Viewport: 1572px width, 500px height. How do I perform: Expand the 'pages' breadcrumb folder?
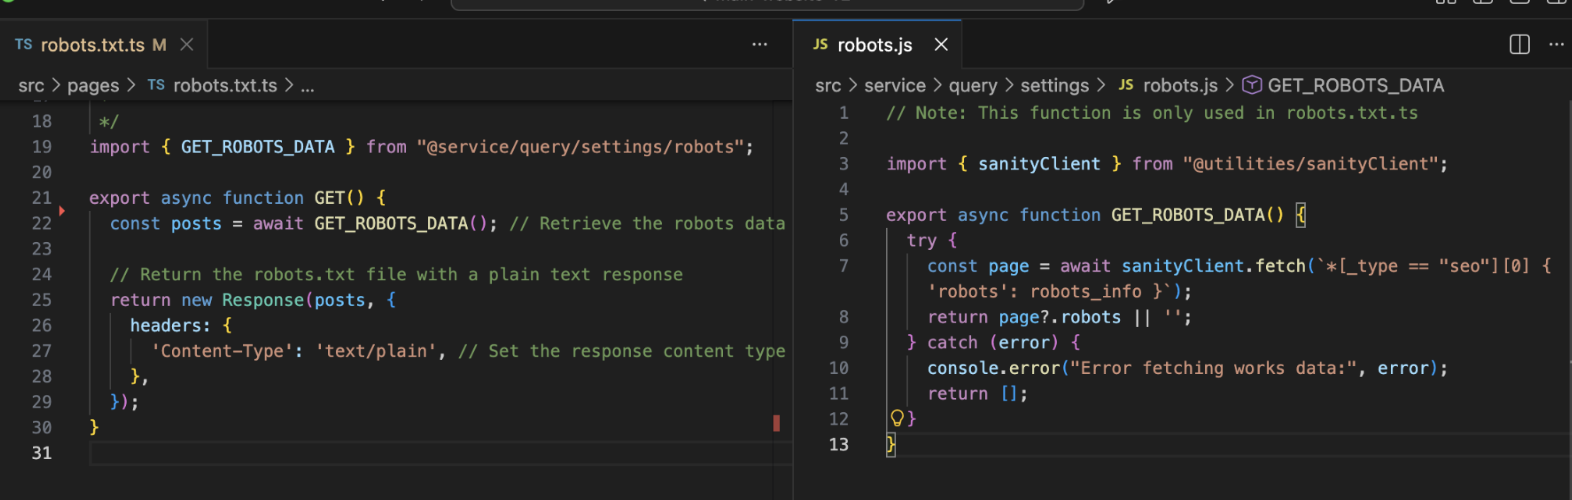(93, 86)
